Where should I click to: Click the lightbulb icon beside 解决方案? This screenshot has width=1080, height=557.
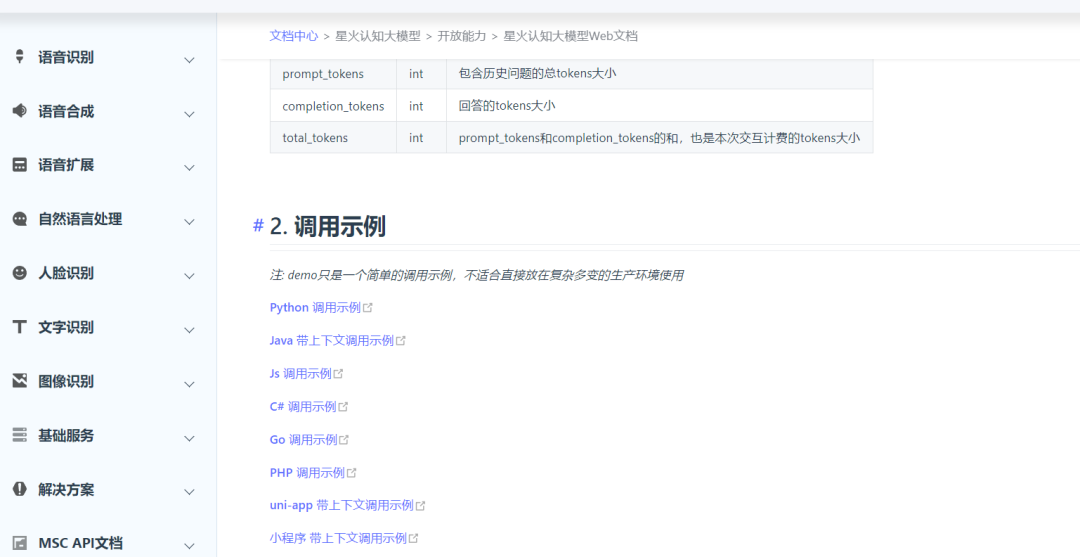pos(19,489)
